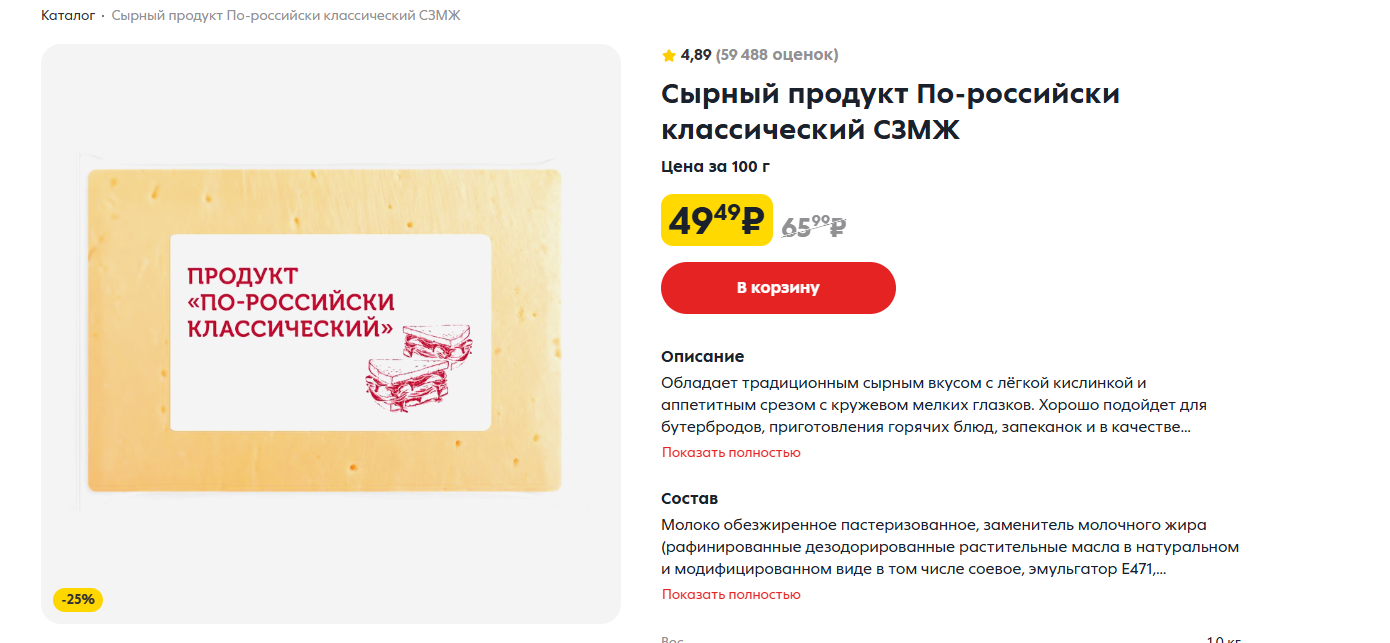Click the yellow 49.49 ₽ price tag
Screen dimensions: 1390x643
click(717, 220)
